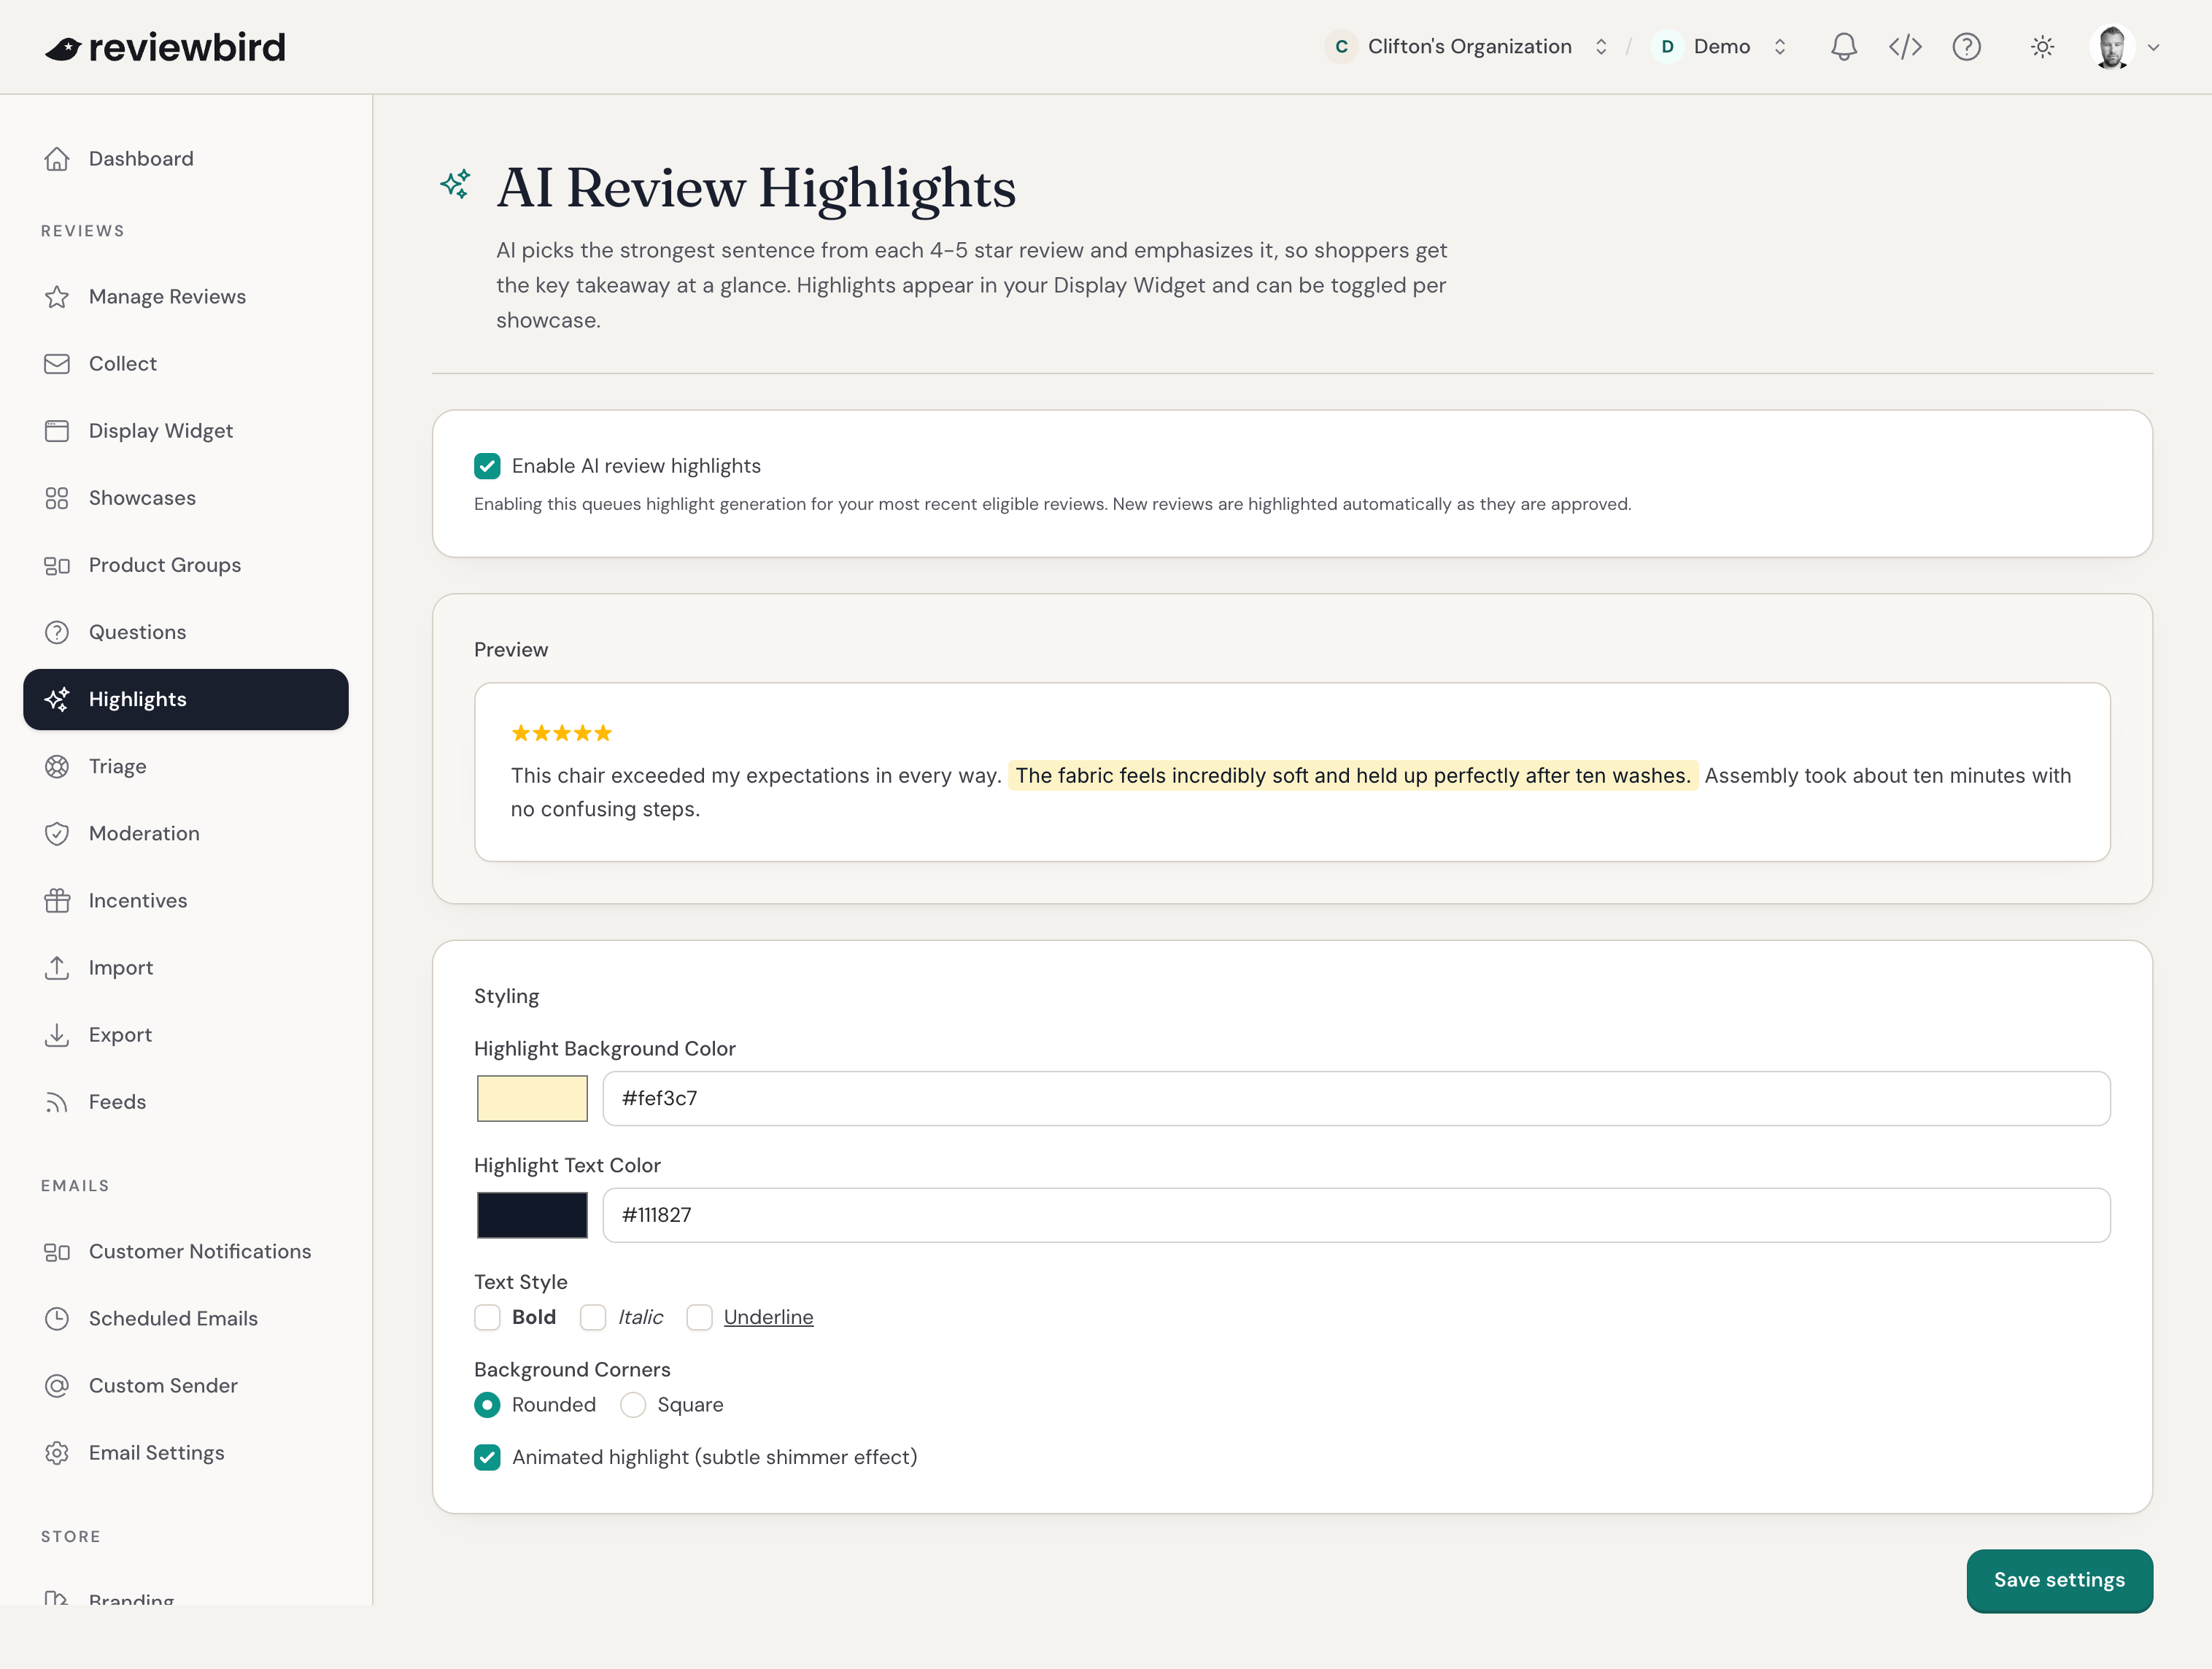Image resolution: width=2212 pixels, height=1669 pixels.
Task: Open the highlight background color swatch
Action: point(532,1099)
